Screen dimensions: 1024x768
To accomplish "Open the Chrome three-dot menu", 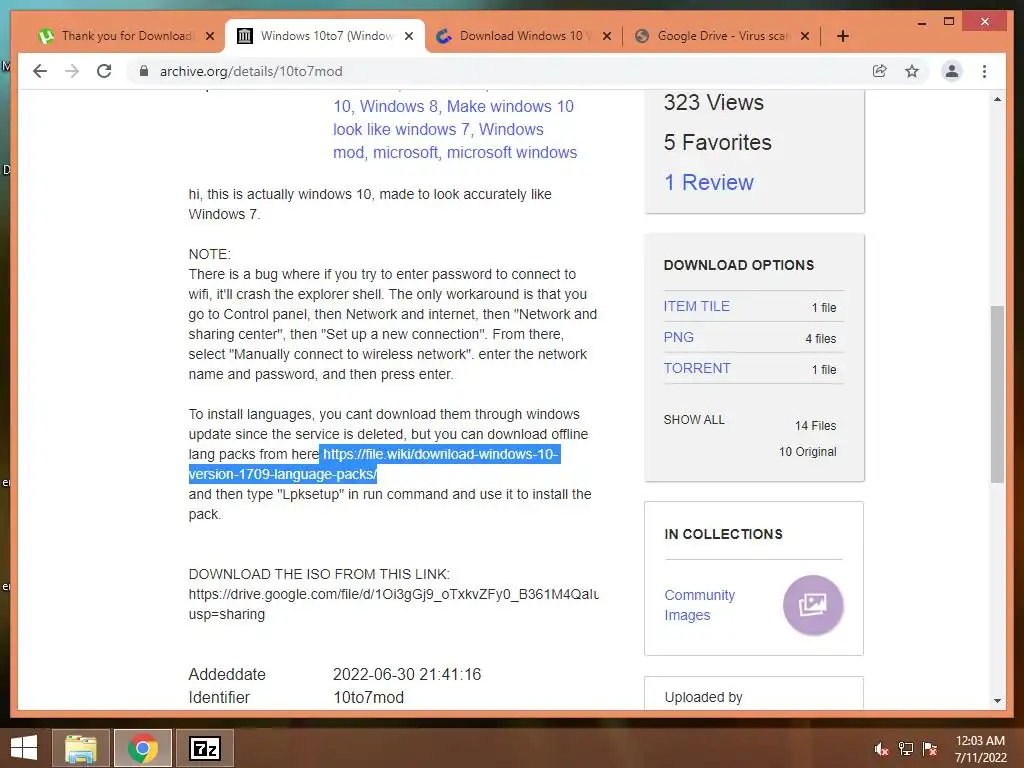I will point(984,71).
